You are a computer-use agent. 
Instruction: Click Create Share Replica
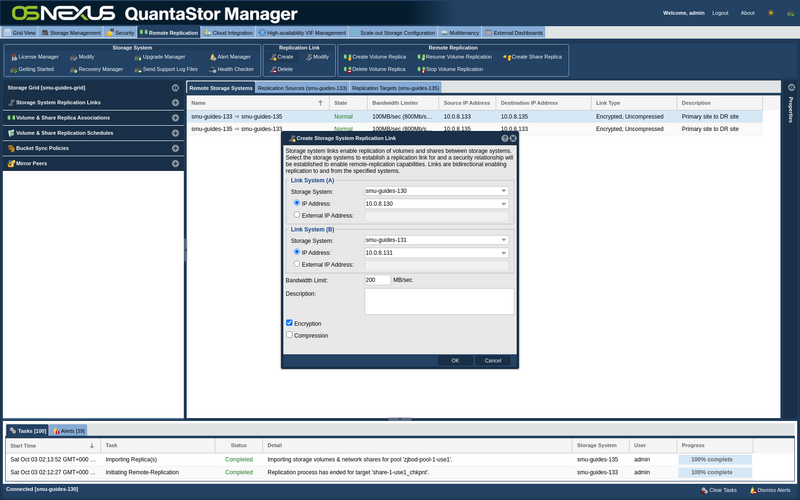coord(533,57)
